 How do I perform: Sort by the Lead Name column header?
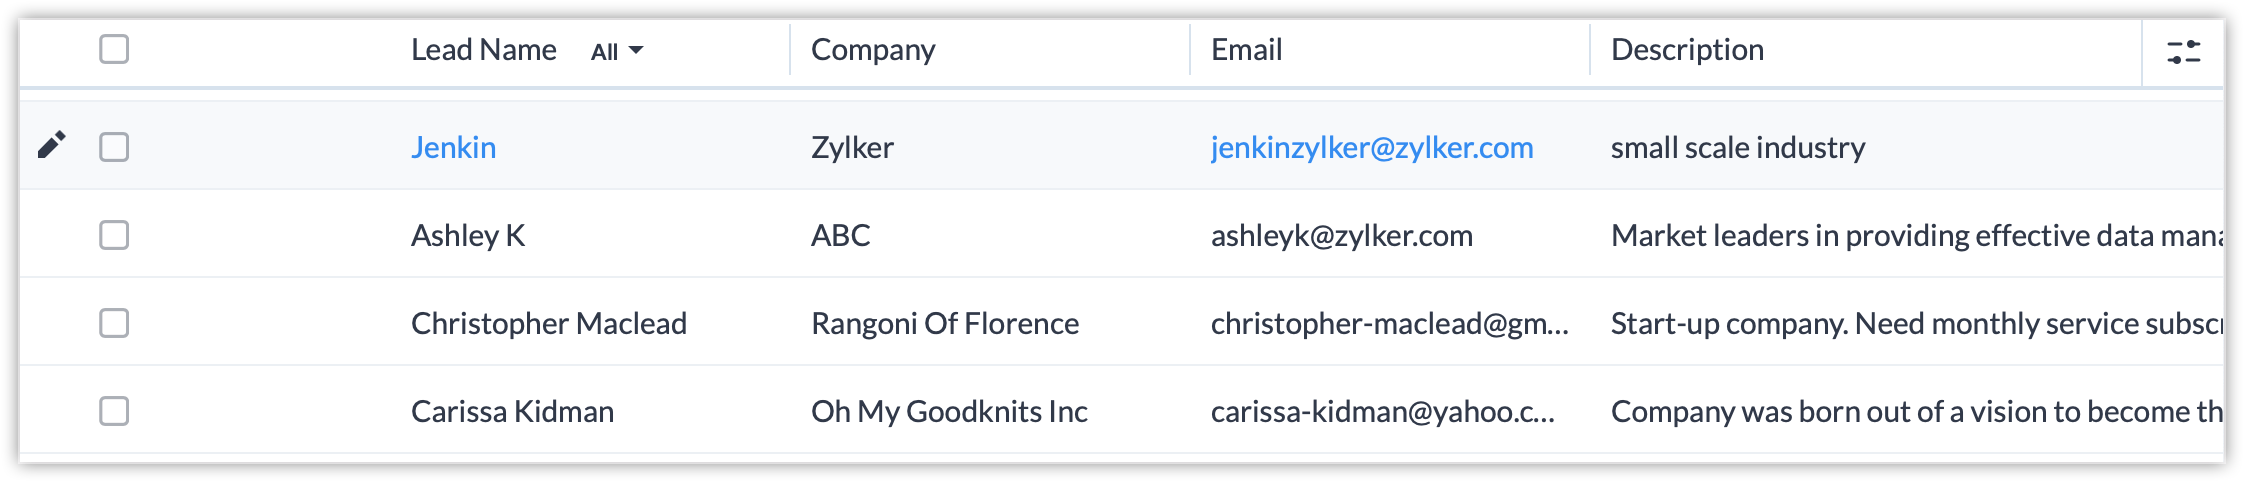483,50
